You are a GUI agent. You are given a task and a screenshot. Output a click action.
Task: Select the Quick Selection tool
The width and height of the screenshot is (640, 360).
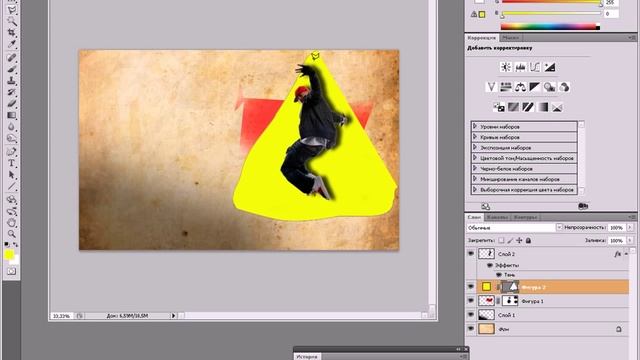click(12, 20)
